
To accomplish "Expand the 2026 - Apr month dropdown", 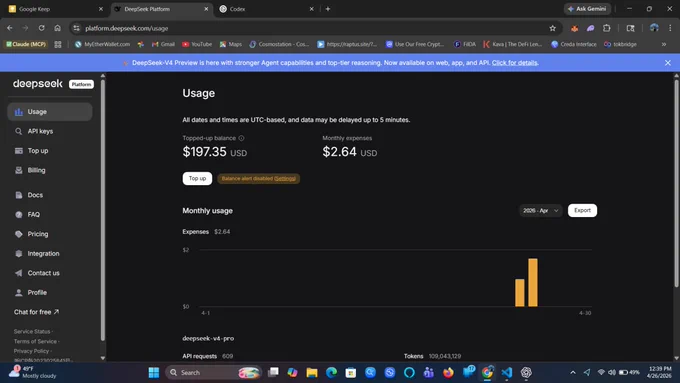I will click(x=540, y=210).
